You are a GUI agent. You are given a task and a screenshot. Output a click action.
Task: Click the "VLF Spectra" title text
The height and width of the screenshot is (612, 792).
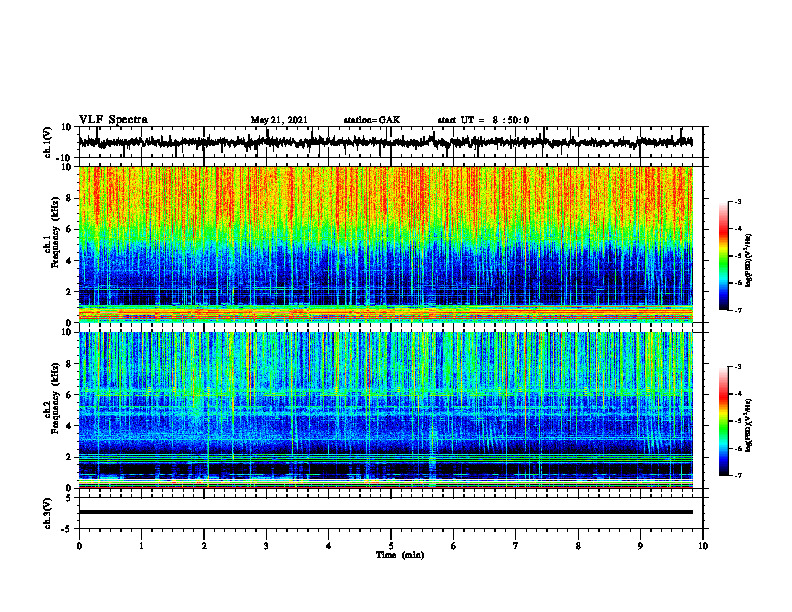pos(113,120)
